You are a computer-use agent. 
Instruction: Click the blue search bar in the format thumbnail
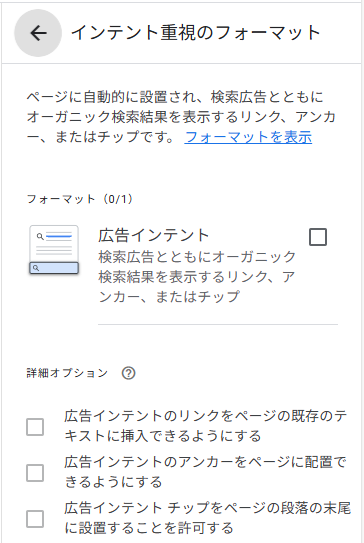(54, 268)
